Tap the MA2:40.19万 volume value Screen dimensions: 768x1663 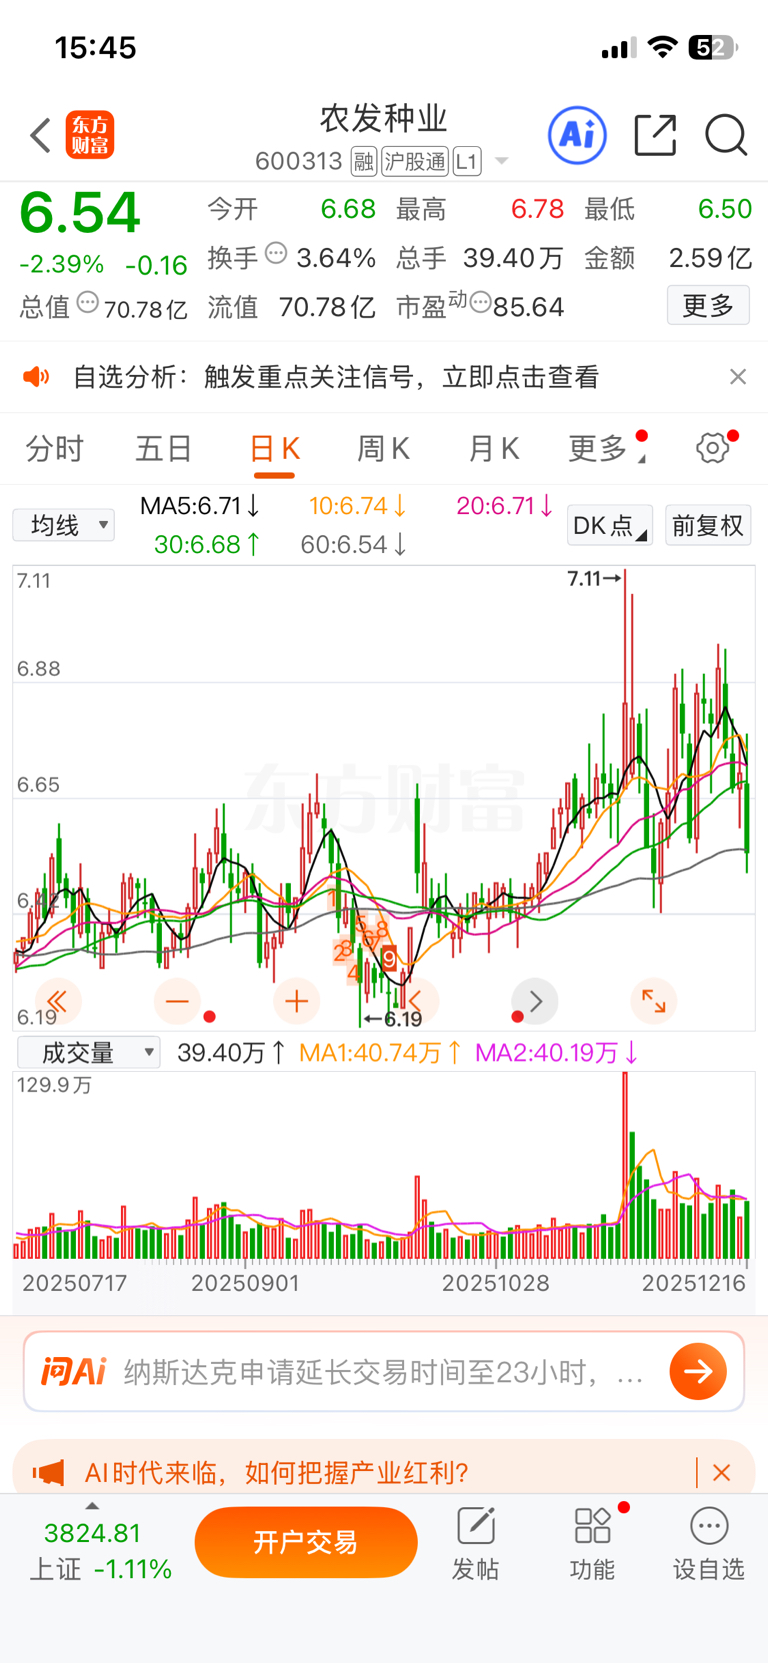556,1052
